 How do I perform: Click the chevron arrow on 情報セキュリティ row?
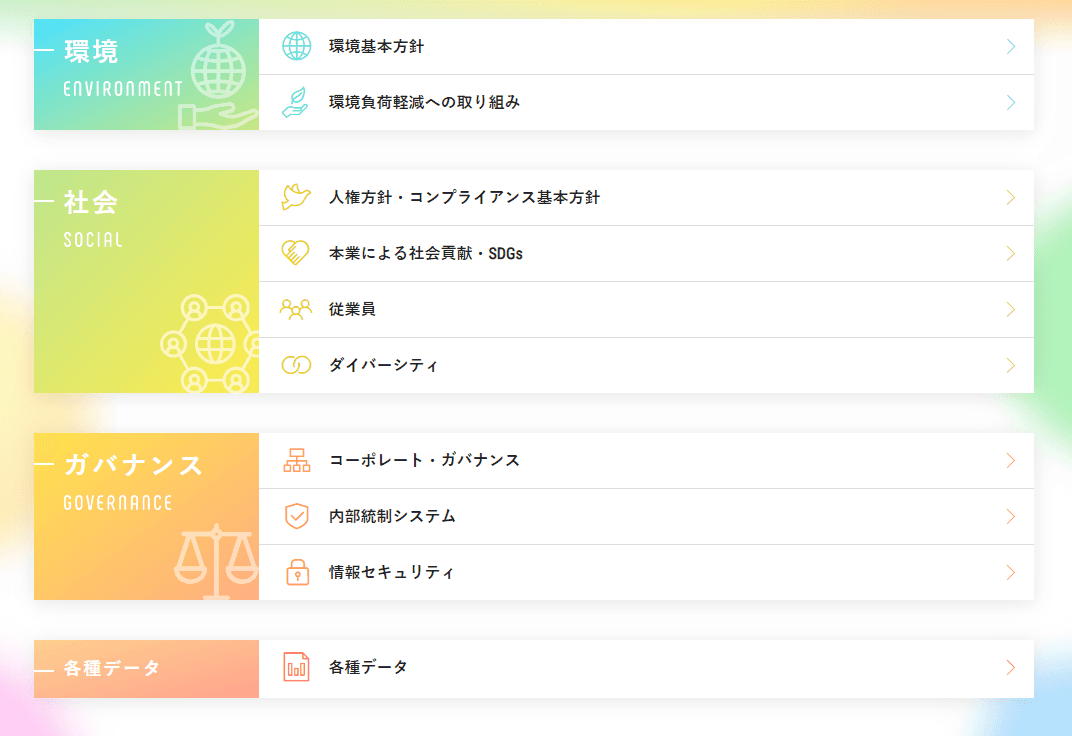[1011, 572]
